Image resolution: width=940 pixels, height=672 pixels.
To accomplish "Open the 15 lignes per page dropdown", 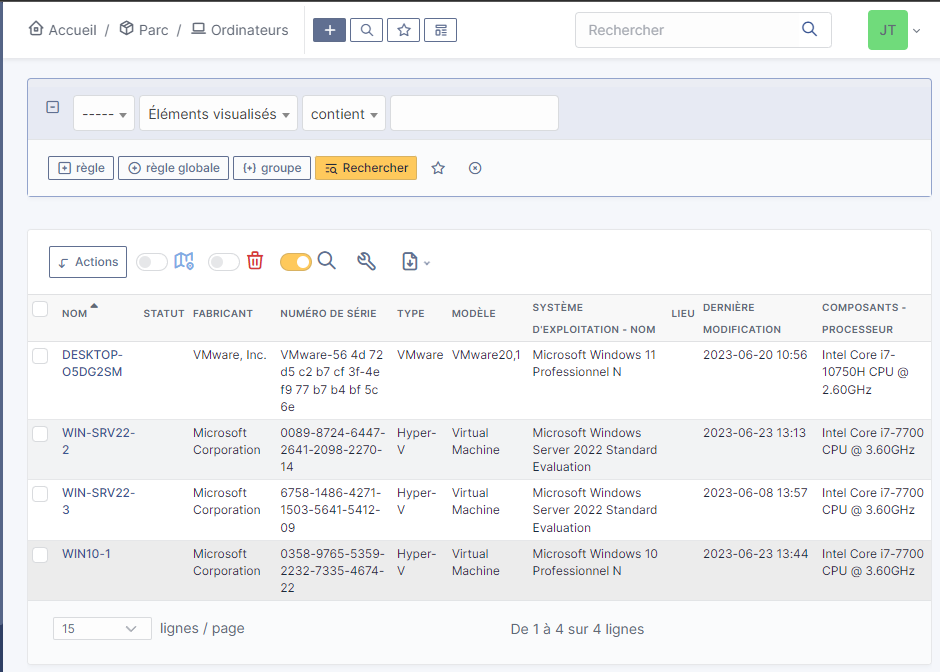I will tap(102, 629).
